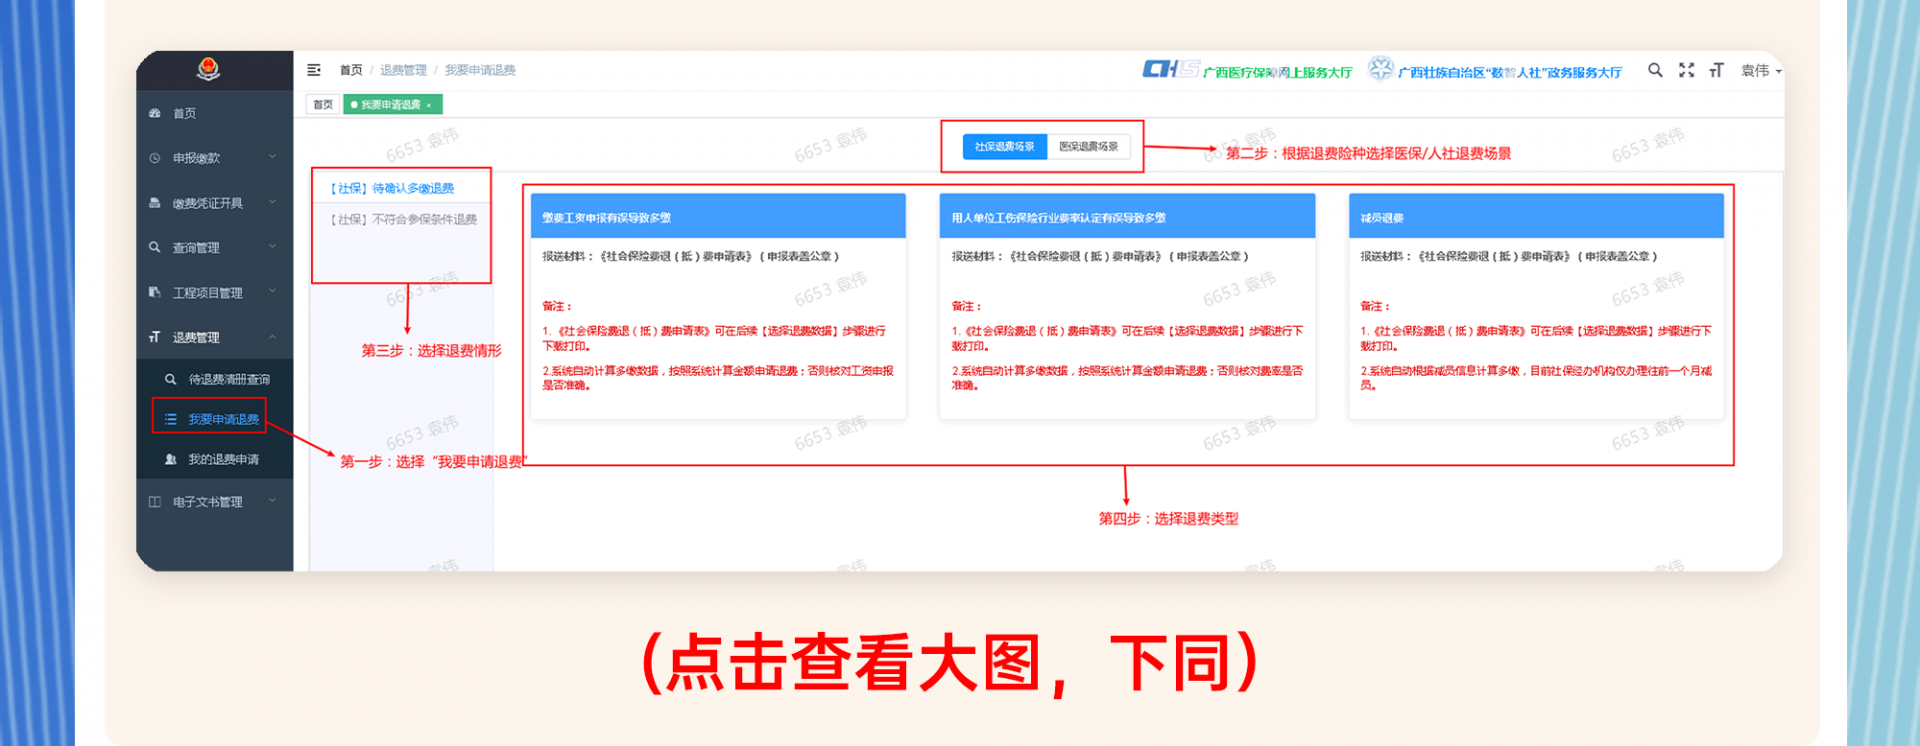Open 我的退费申请 submenu item
Screen dimensions: 1920x746
[215, 459]
